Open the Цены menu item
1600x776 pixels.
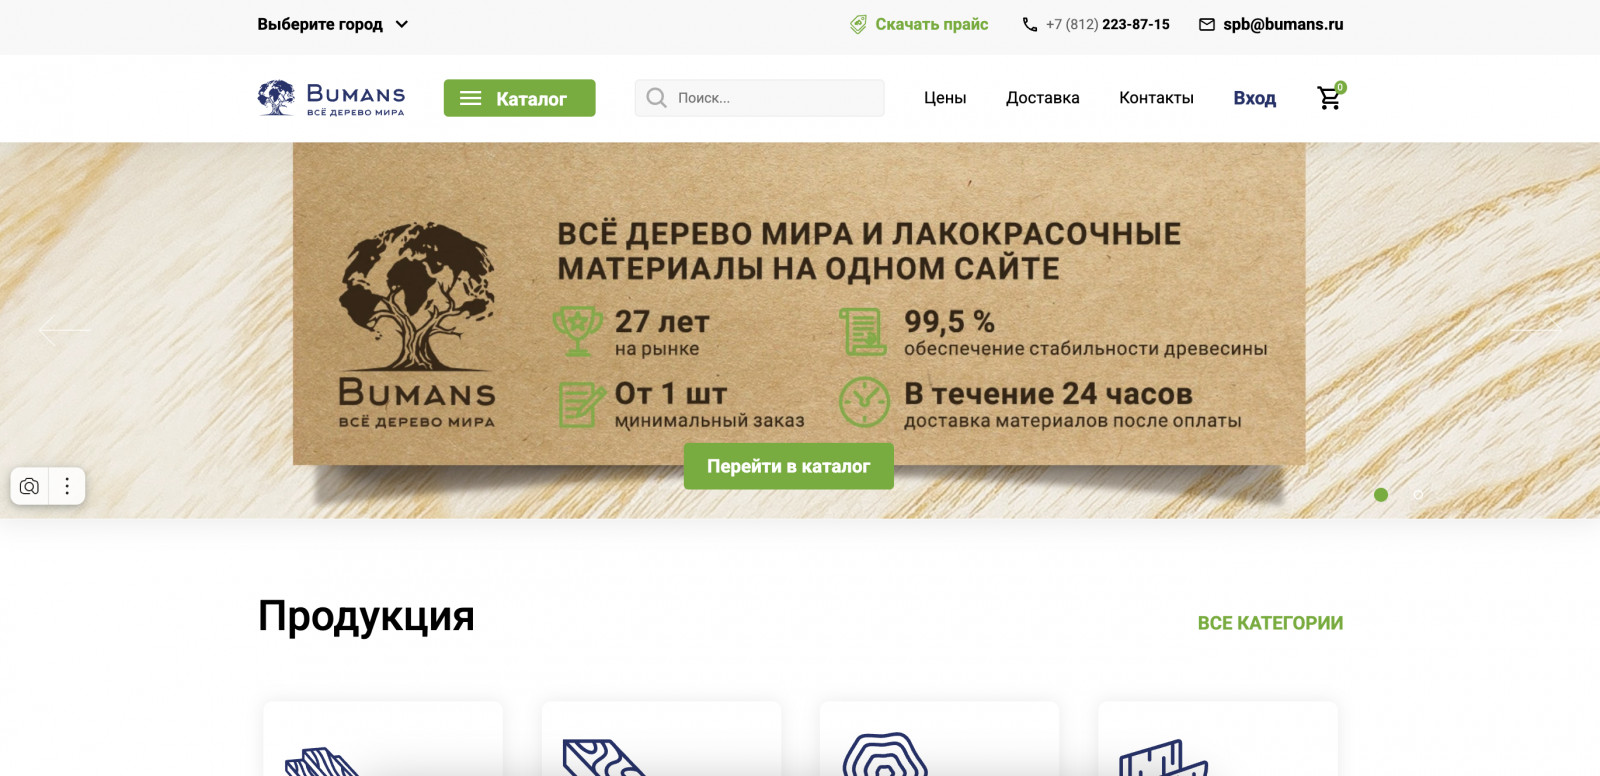tap(945, 98)
